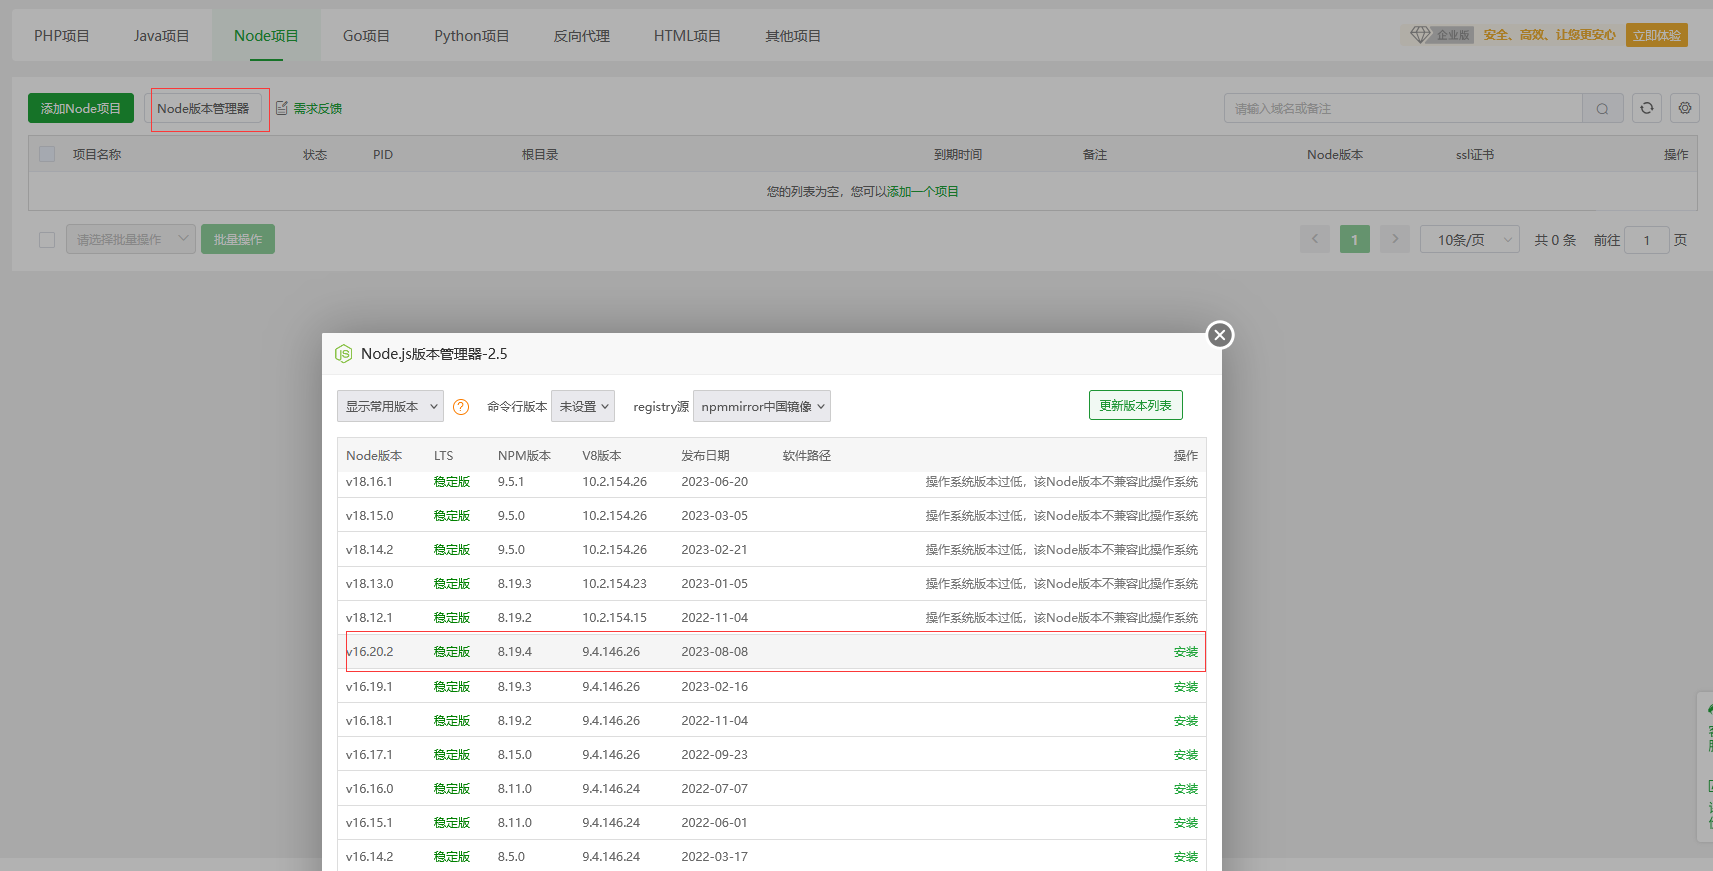Install Node v16.16.0

tap(1186, 789)
